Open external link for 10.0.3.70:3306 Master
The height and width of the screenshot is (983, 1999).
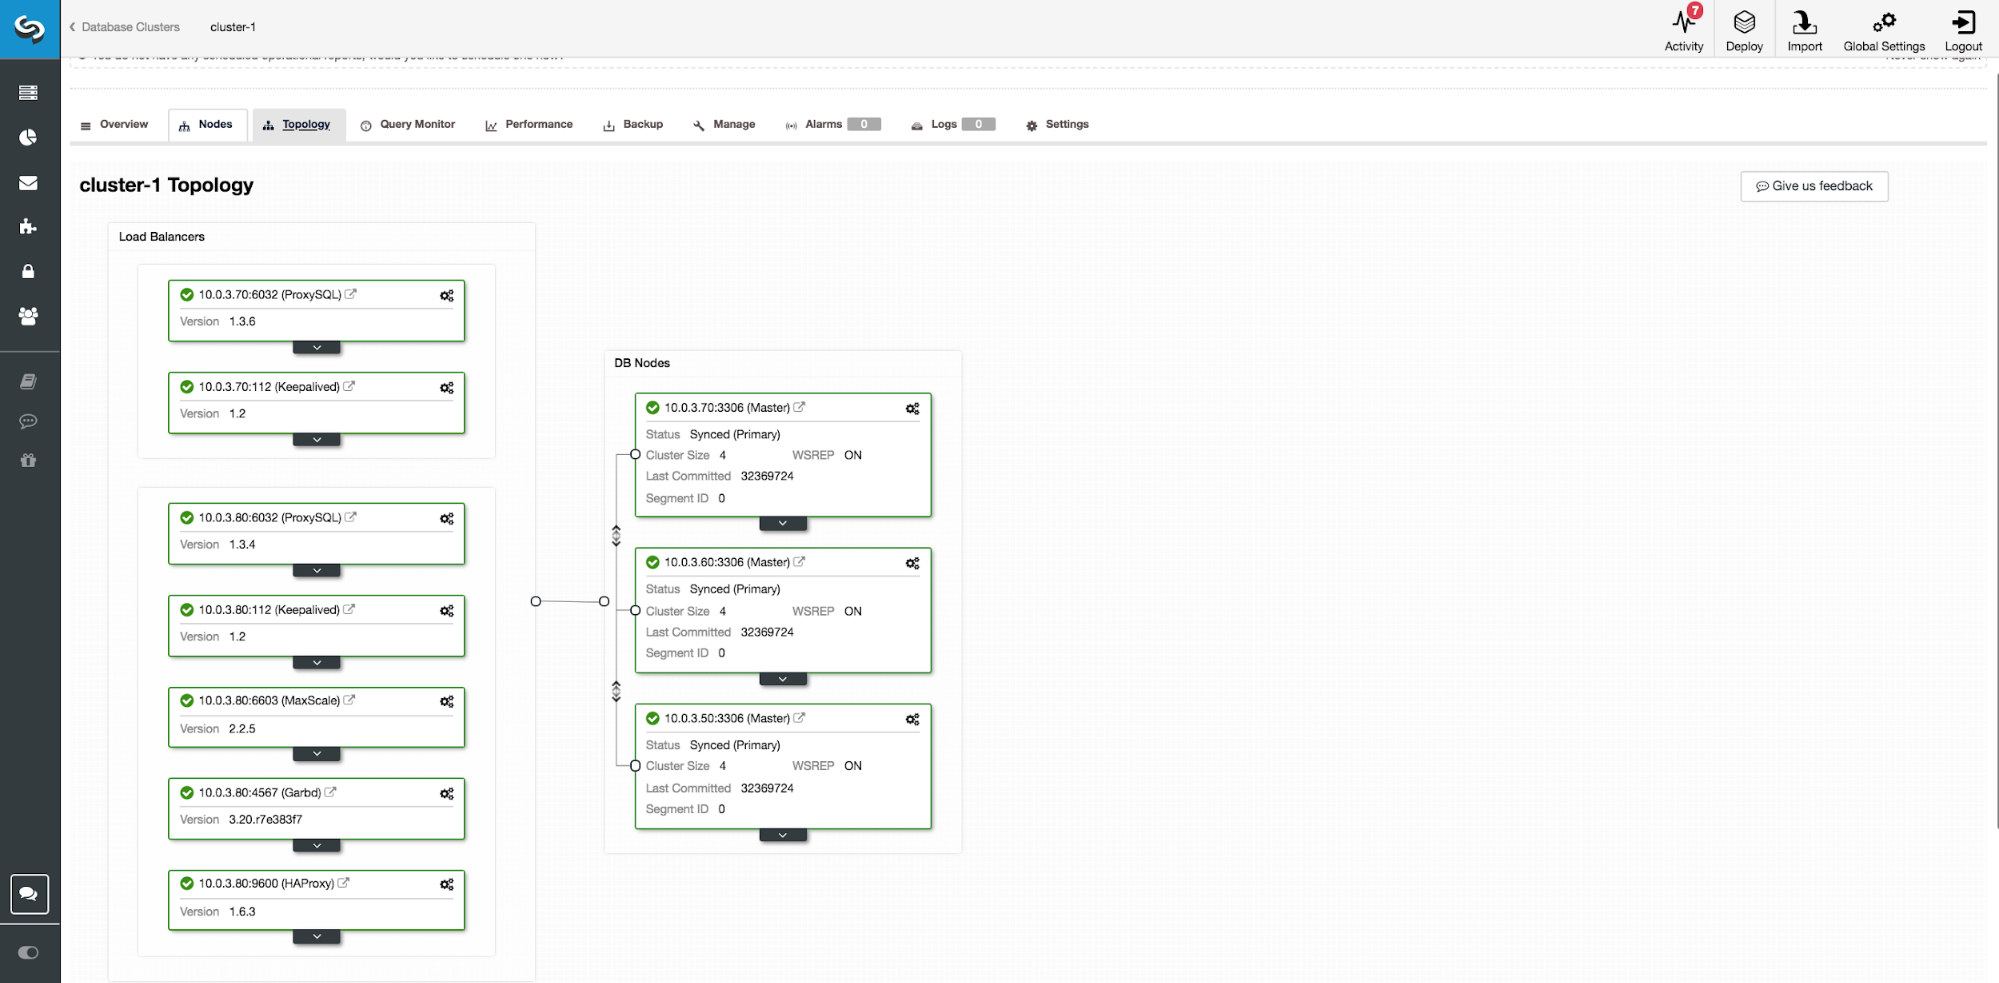pyautogui.click(x=799, y=407)
